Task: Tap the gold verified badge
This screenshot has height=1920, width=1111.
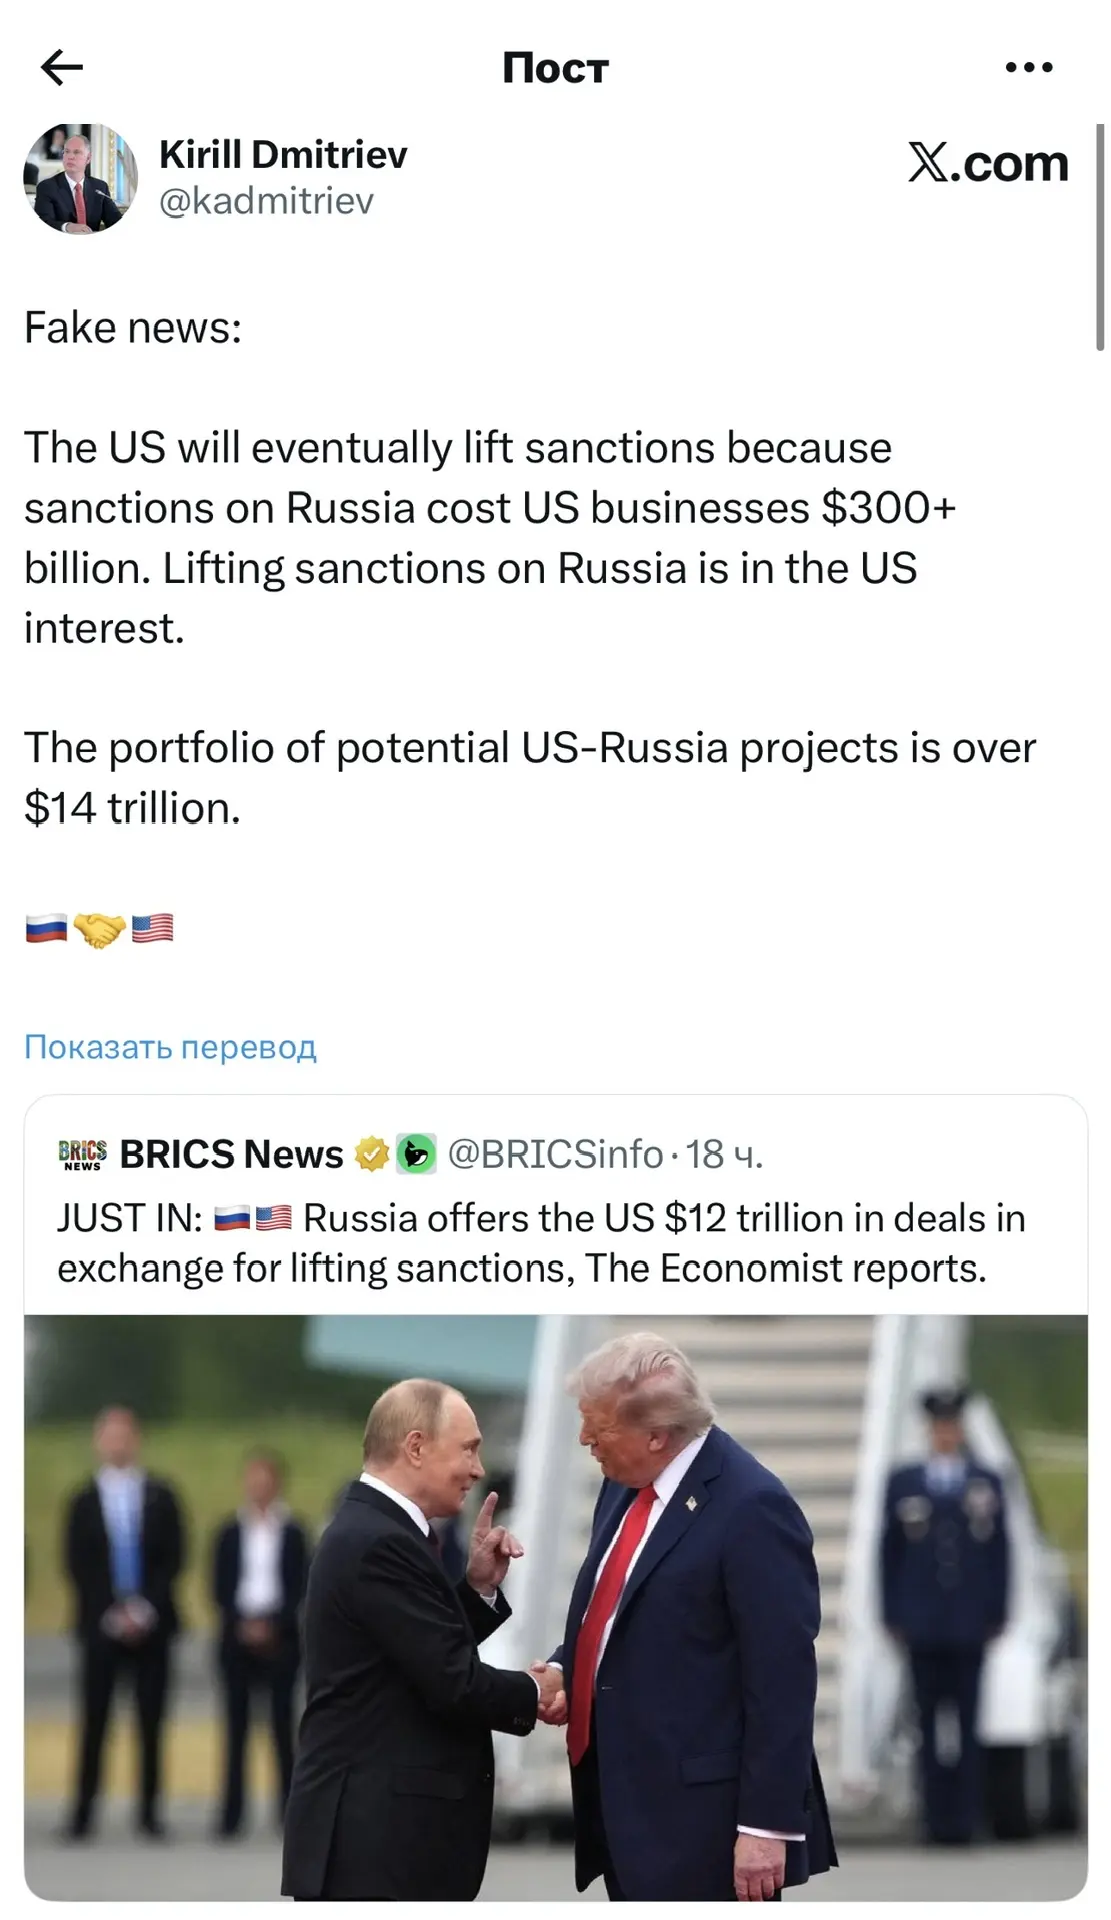Action: click(x=372, y=1154)
